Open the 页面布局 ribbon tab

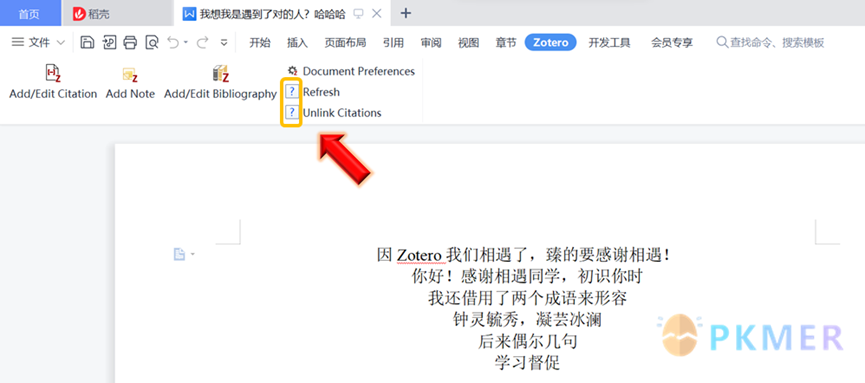pyautogui.click(x=345, y=42)
